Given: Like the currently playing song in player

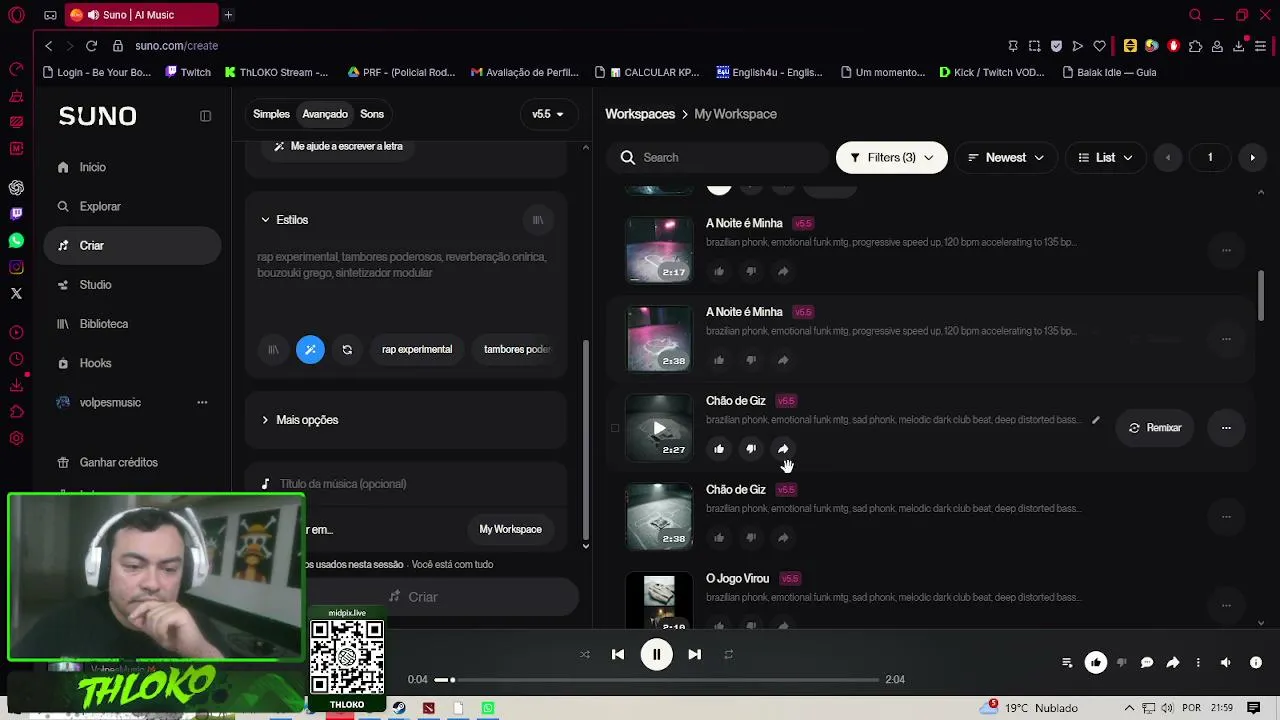Looking at the screenshot, I should pos(1096,663).
